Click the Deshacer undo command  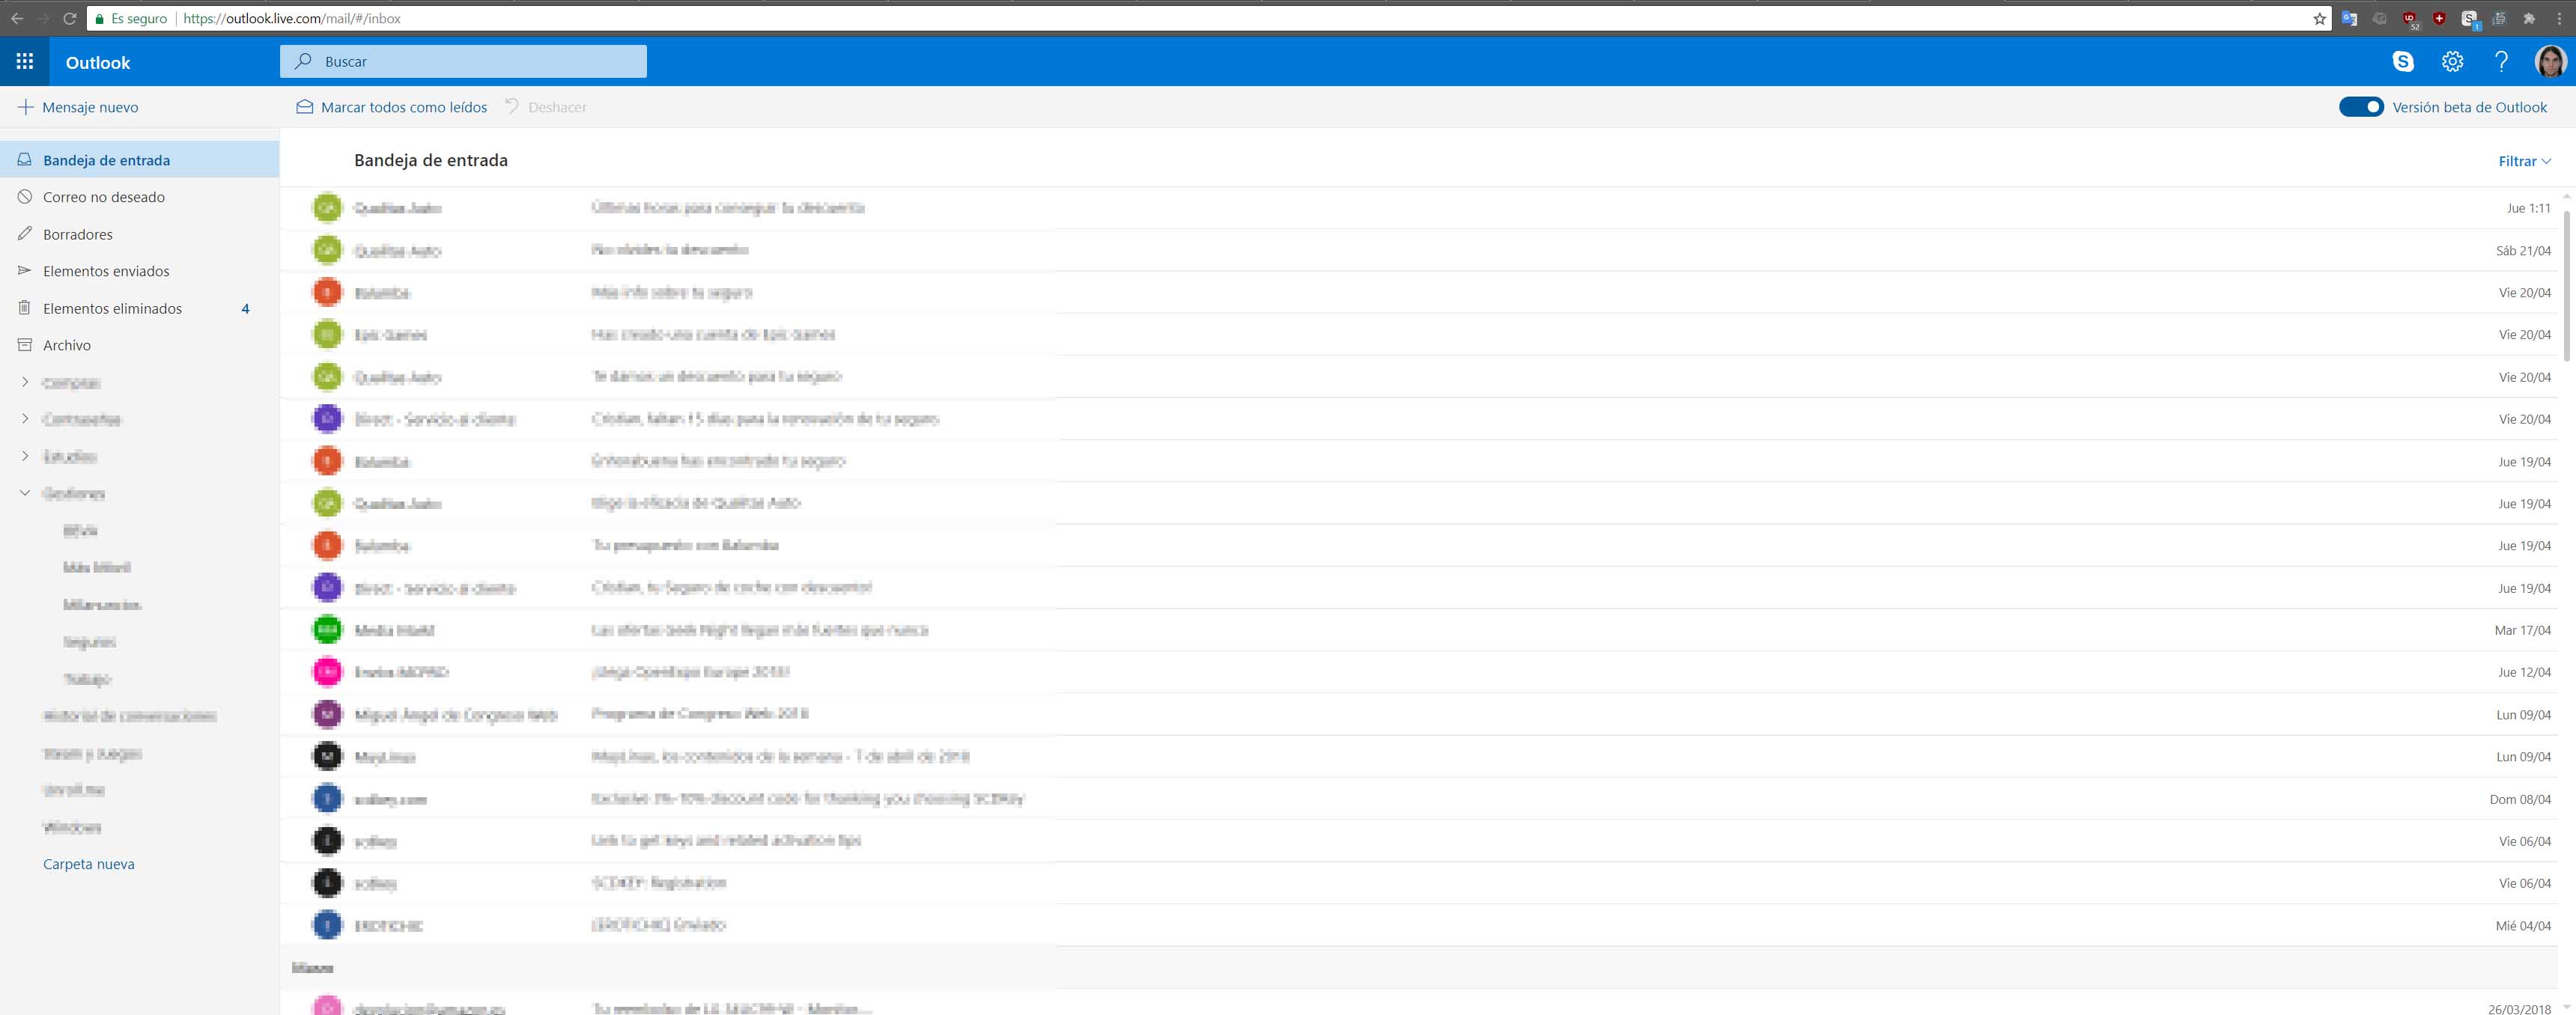pyautogui.click(x=546, y=107)
